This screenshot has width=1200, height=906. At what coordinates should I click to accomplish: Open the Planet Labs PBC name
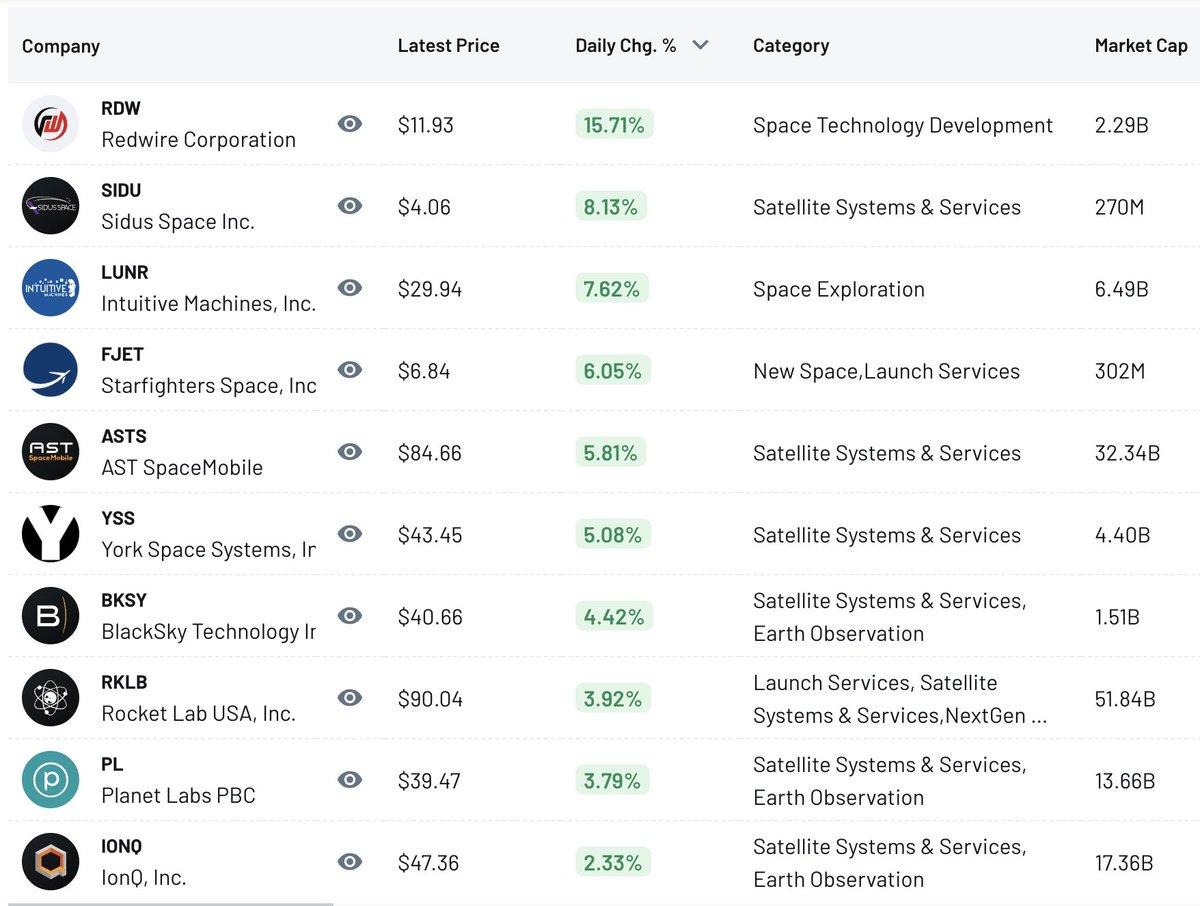click(178, 796)
